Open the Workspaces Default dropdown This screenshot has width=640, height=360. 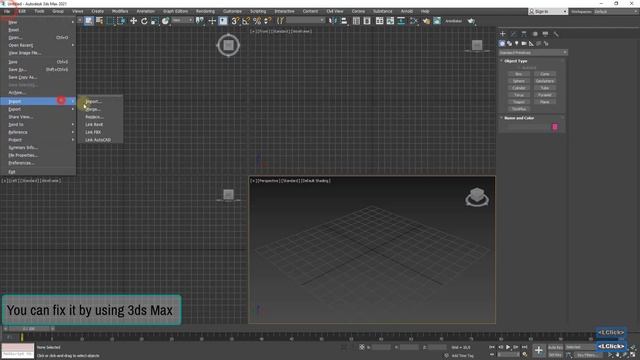tap(616, 11)
